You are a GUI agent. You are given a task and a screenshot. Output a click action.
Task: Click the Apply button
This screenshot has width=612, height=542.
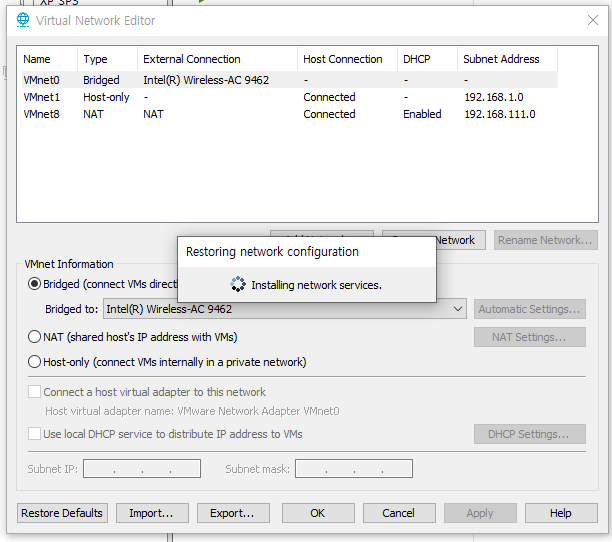tap(480, 513)
